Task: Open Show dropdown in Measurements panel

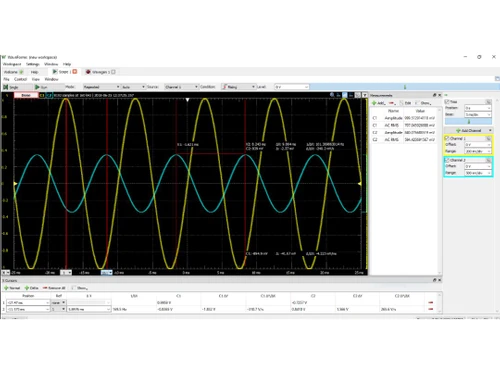Action: click(x=423, y=103)
